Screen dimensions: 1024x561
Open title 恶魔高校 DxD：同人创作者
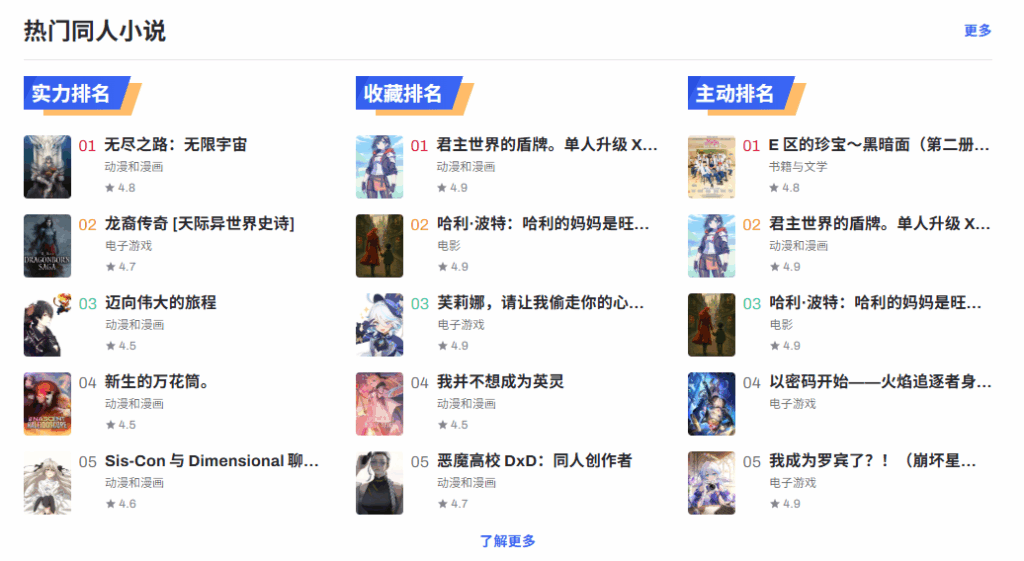click(534, 460)
